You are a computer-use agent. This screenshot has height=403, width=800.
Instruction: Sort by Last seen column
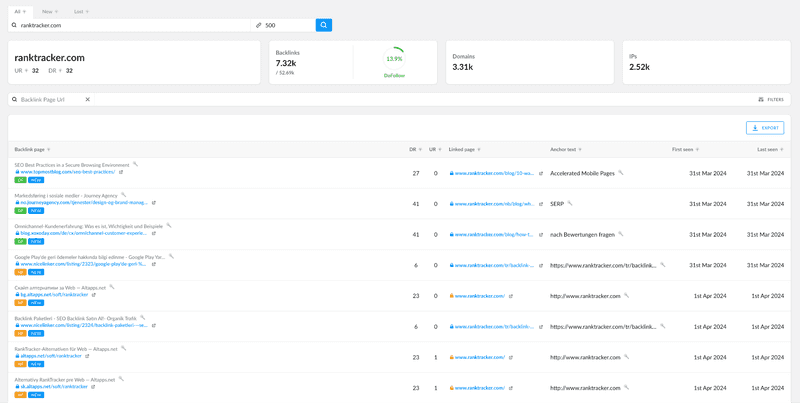[770, 149]
